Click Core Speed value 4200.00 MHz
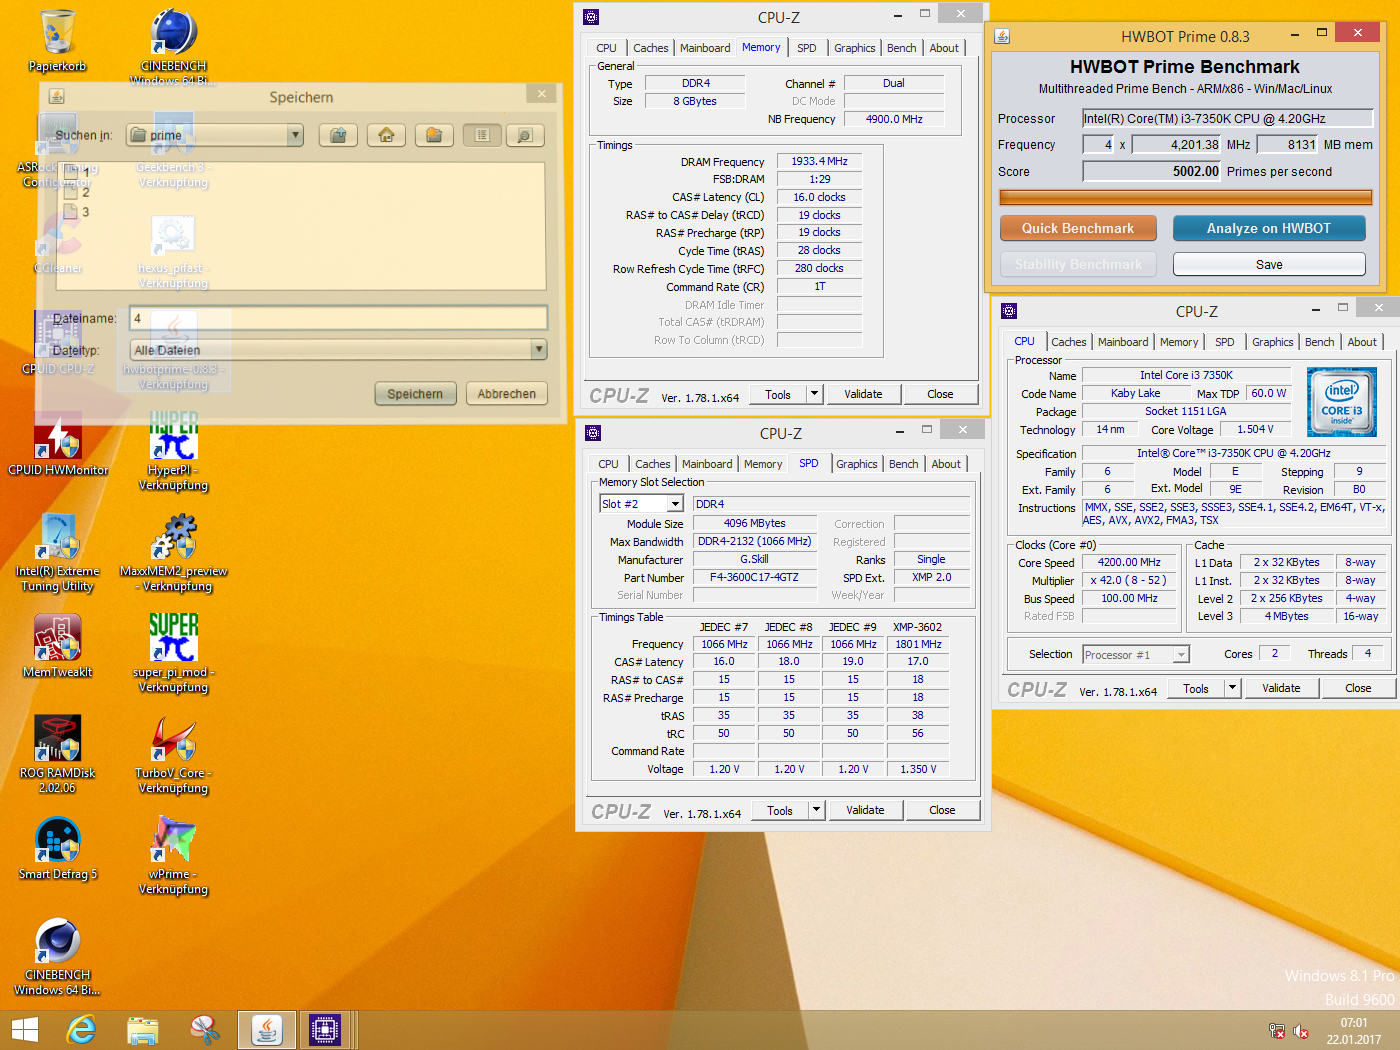Screen dimensions: 1400x1050 point(1129,562)
